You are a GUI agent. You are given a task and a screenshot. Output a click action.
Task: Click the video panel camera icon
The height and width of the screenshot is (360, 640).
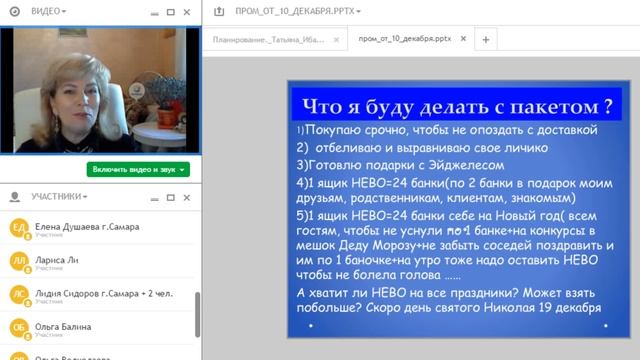(15, 11)
